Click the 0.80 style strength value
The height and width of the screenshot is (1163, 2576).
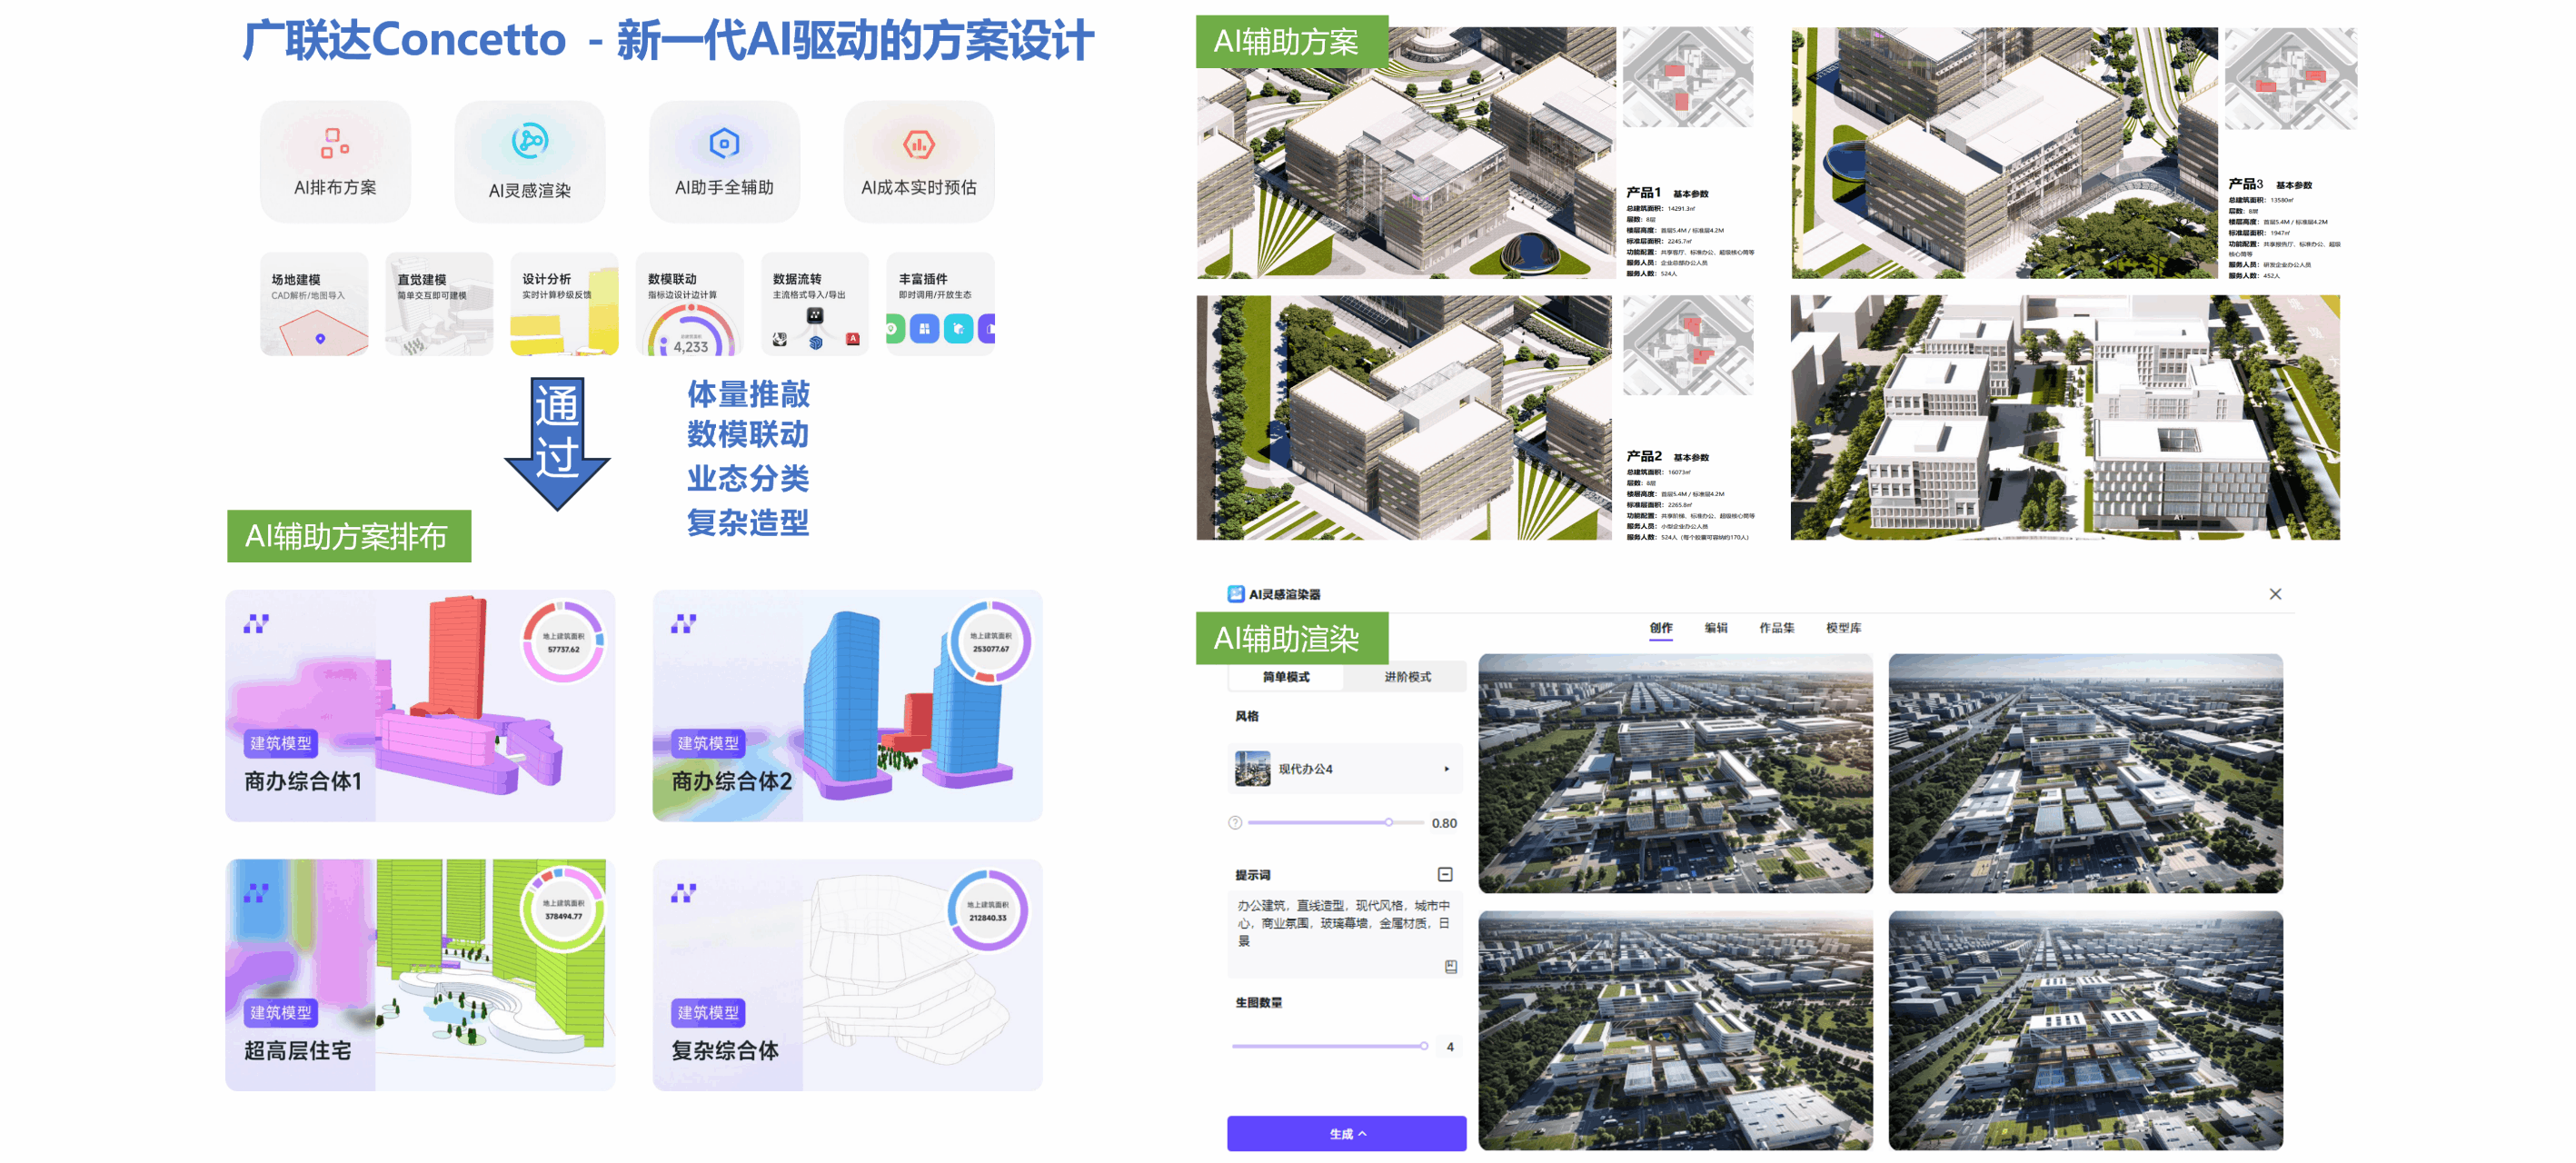pos(1444,823)
